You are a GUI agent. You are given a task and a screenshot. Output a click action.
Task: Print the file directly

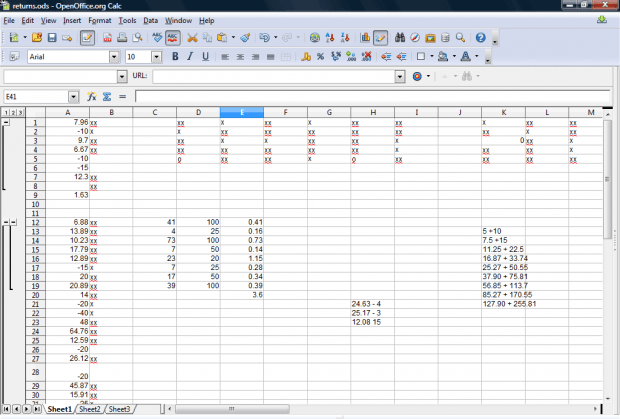coord(122,38)
